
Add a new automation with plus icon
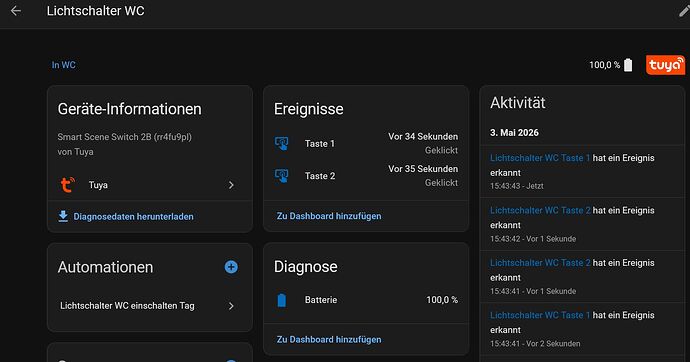coord(231,267)
